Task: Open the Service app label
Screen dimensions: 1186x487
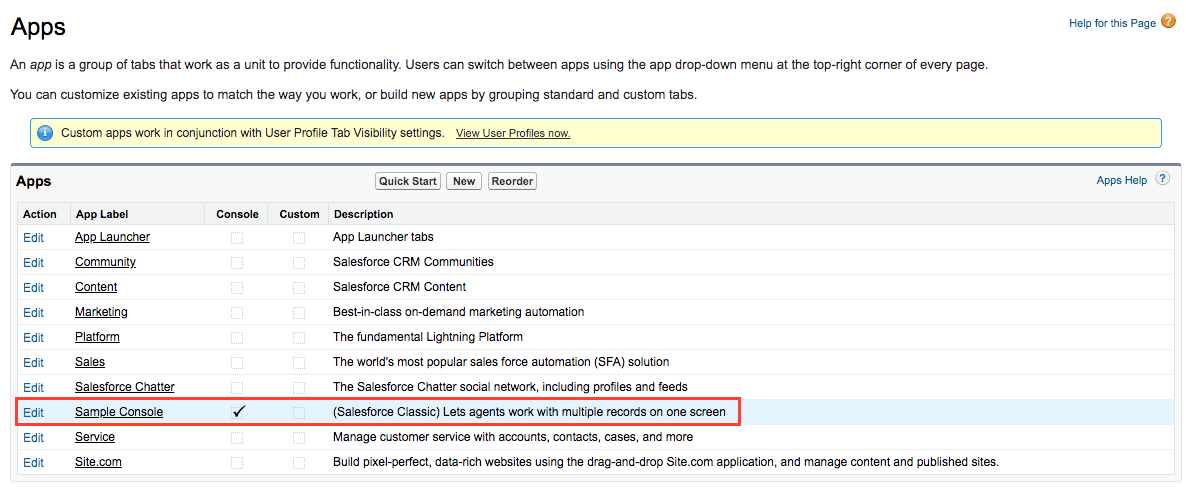Action: point(95,437)
